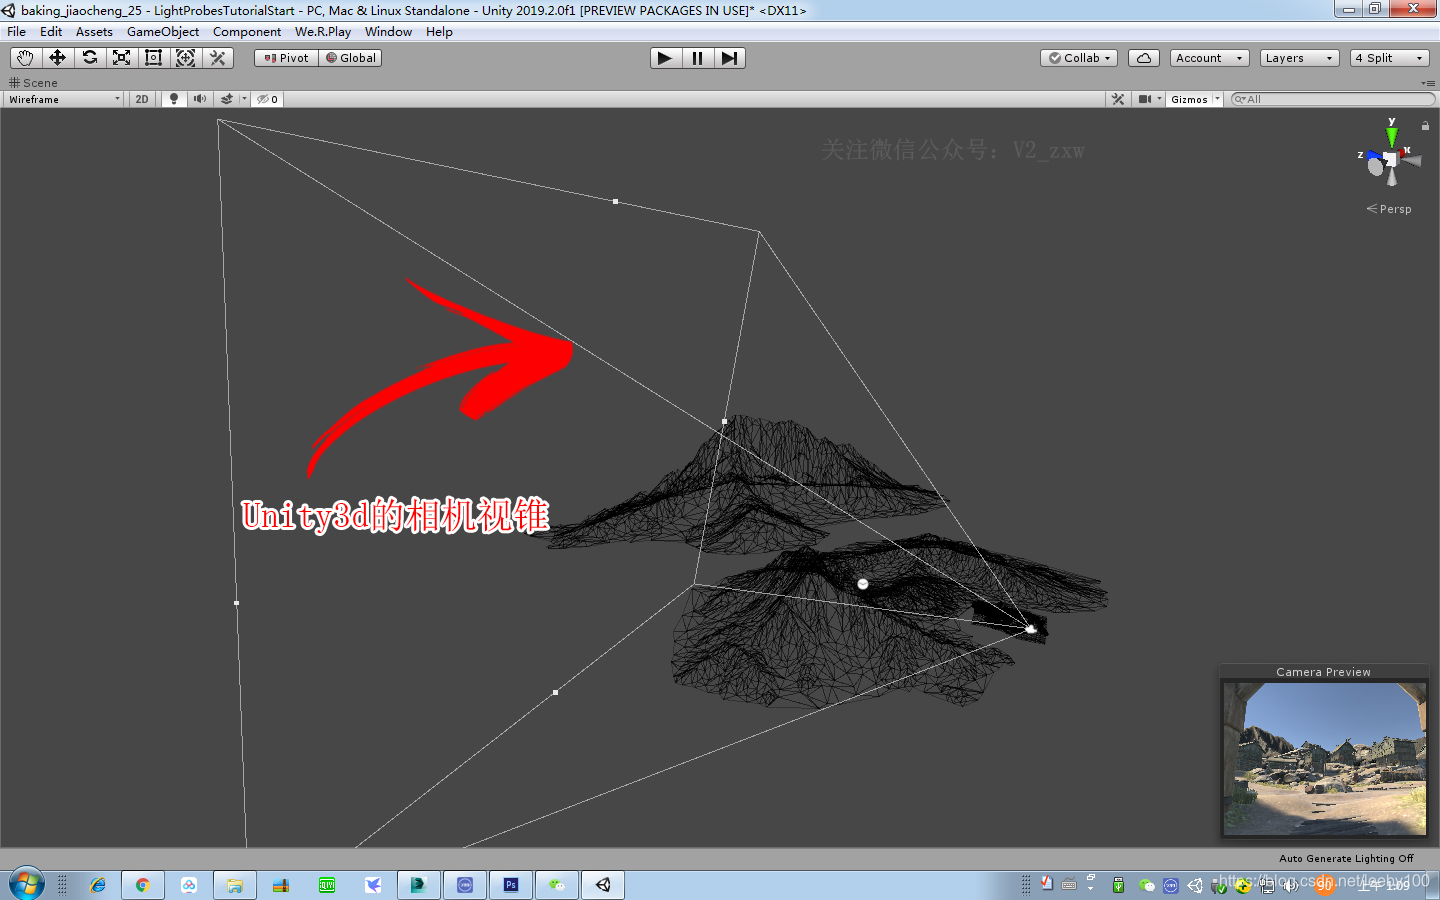Pause the game playback
This screenshot has height=900, width=1440.
pyautogui.click(x=697, y=58)
